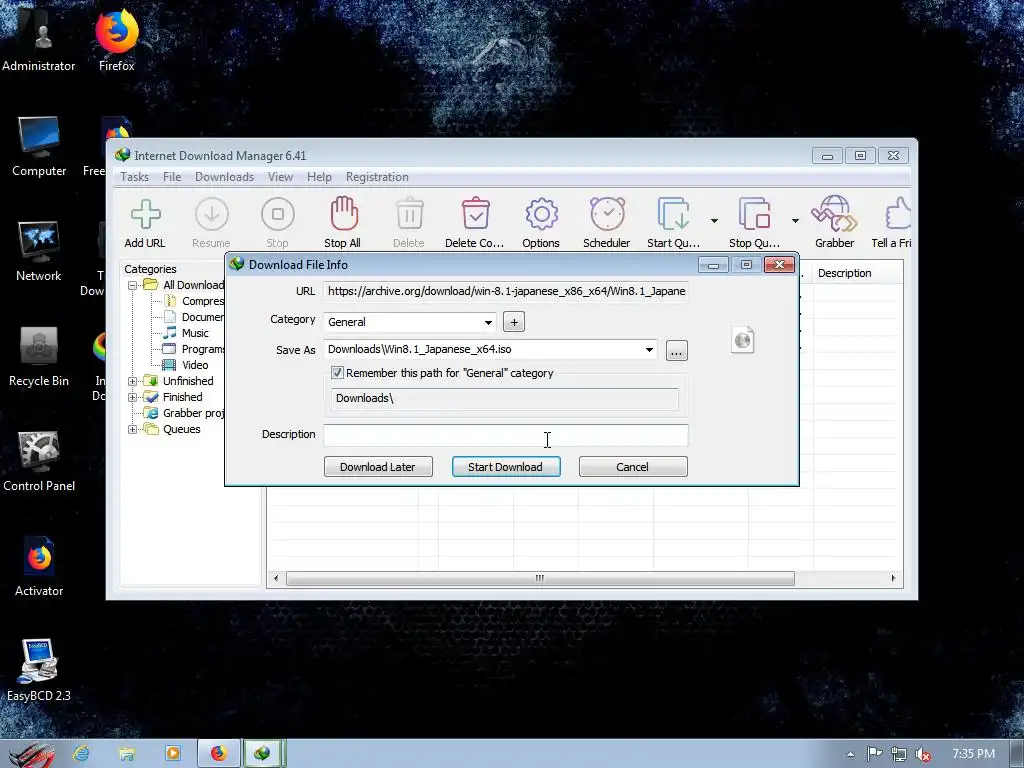Expand the Finished tree node
This screenshot has height=768, width=1024.
pos(133,397)
